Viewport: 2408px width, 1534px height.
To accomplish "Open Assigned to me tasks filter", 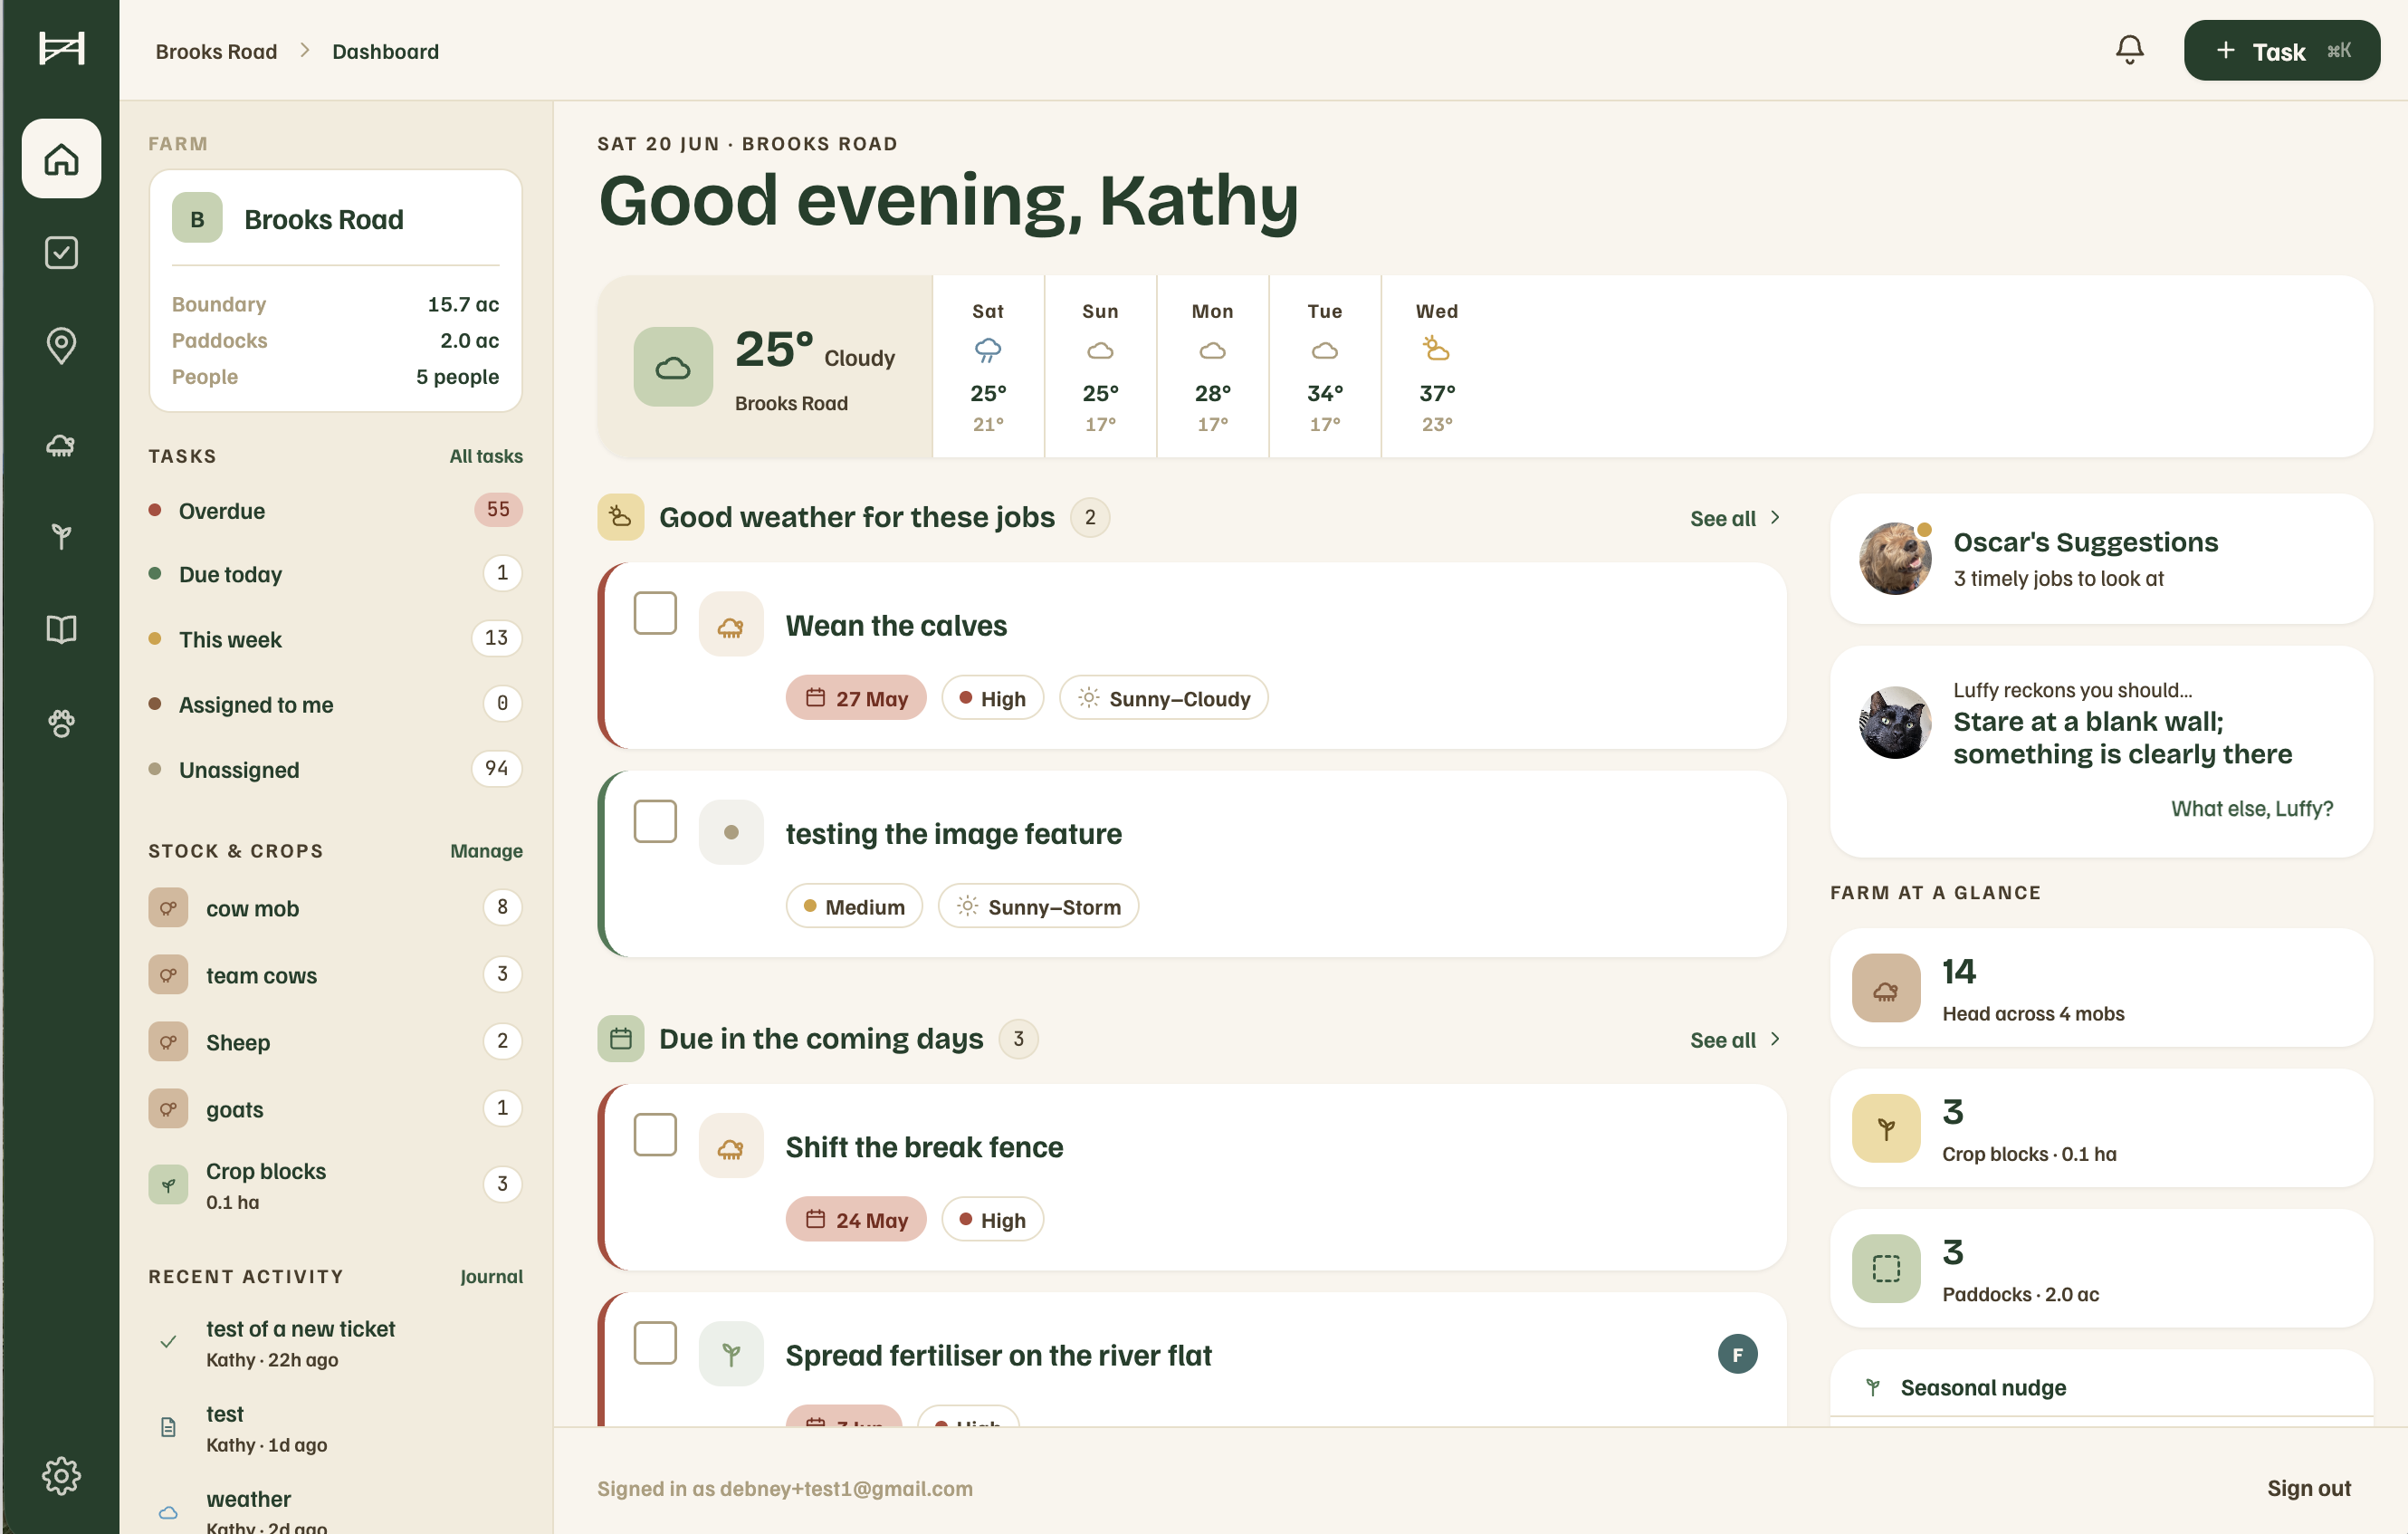I will [335, 704].
